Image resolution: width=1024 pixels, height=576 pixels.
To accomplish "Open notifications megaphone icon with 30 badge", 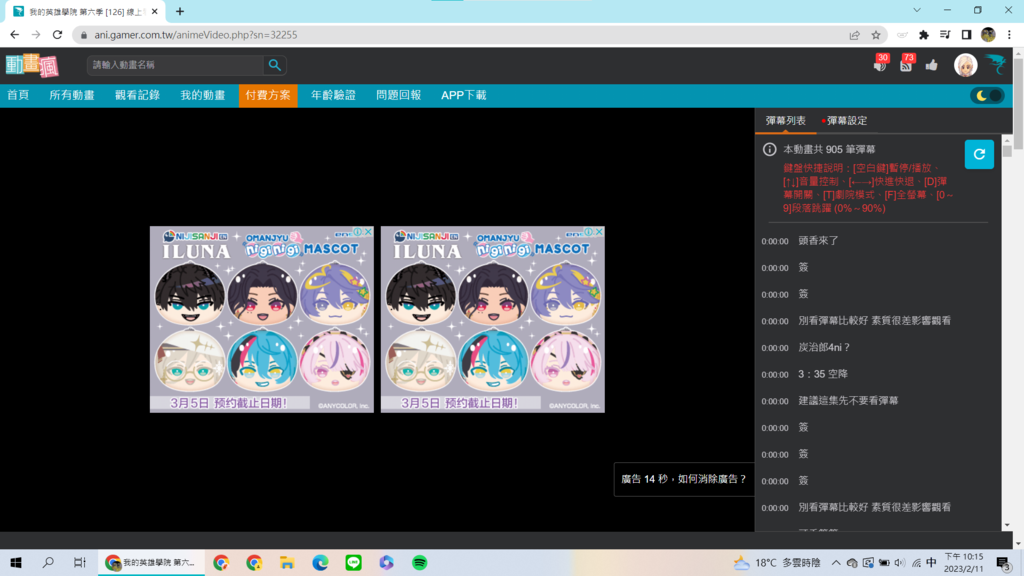I will (880, 63).
